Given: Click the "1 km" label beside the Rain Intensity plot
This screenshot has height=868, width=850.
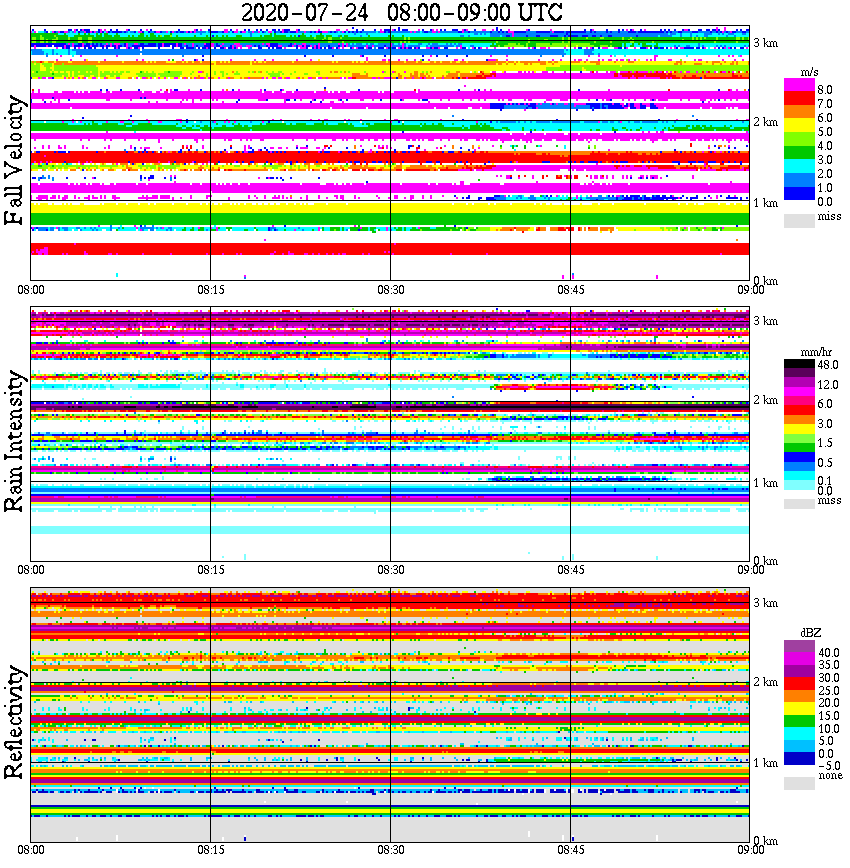Looking at the screenshot, I should (765, 483).
